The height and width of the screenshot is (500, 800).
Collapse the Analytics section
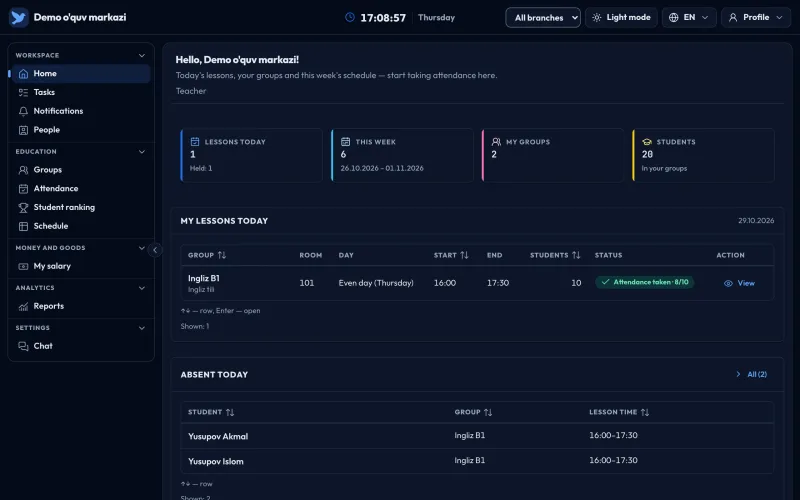[x=142, y=288]
